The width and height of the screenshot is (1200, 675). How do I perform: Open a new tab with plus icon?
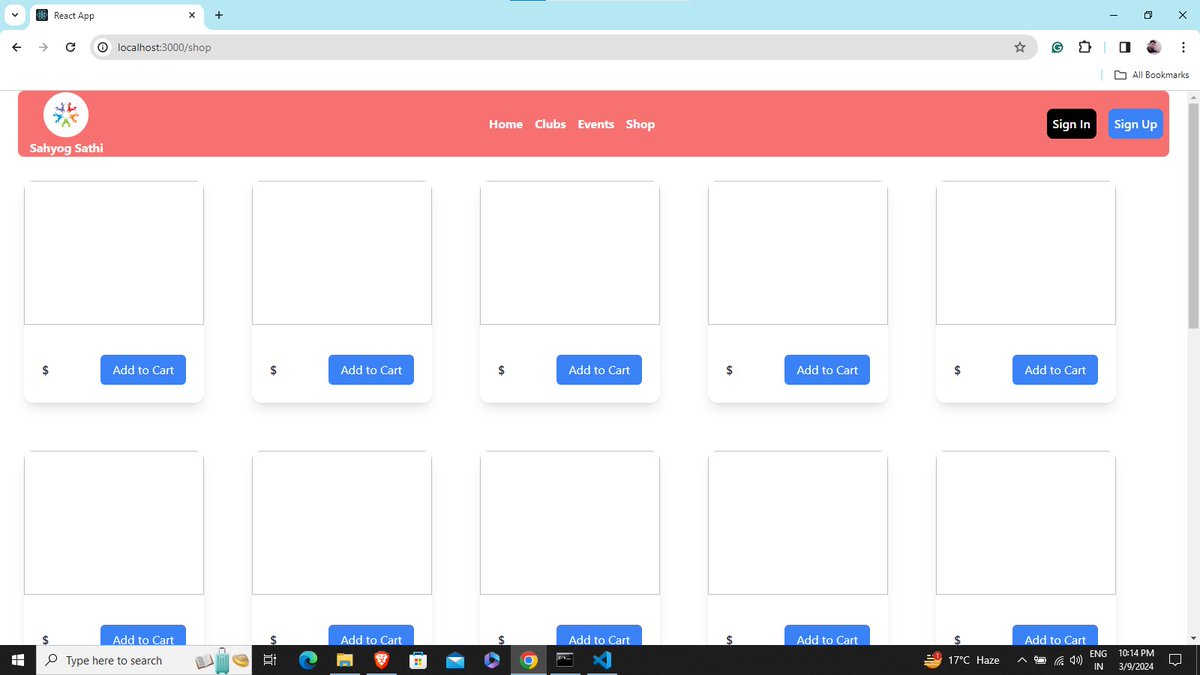click(219, 15)
